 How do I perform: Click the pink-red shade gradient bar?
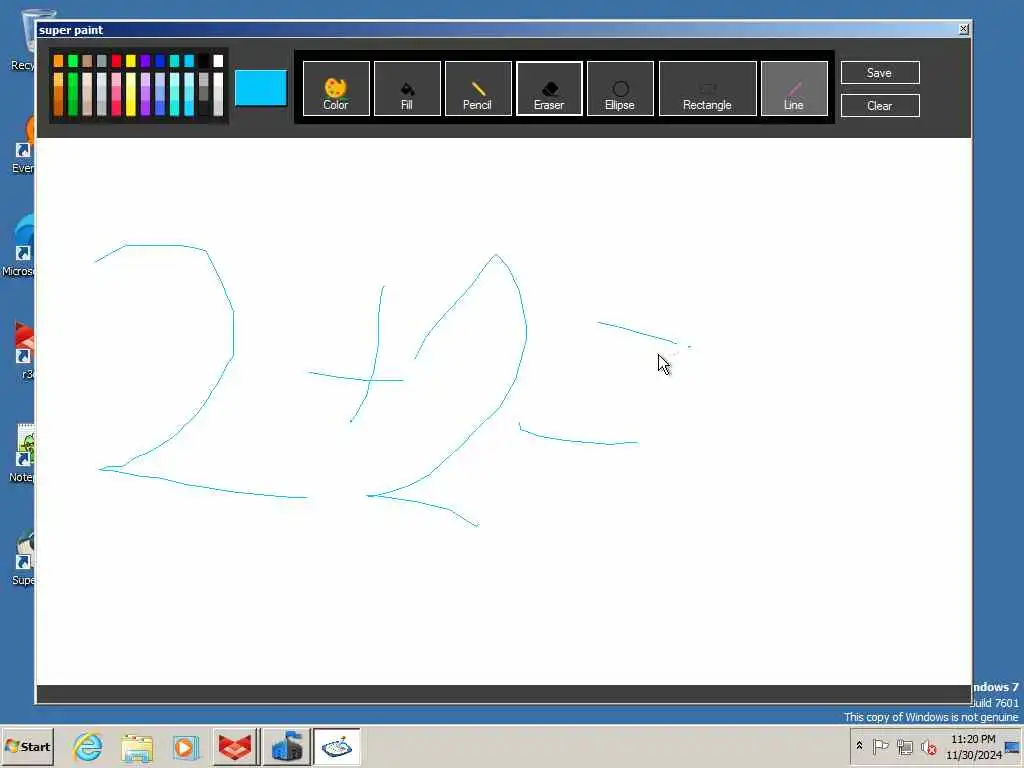pyautogui.click(x=116, y=94)
